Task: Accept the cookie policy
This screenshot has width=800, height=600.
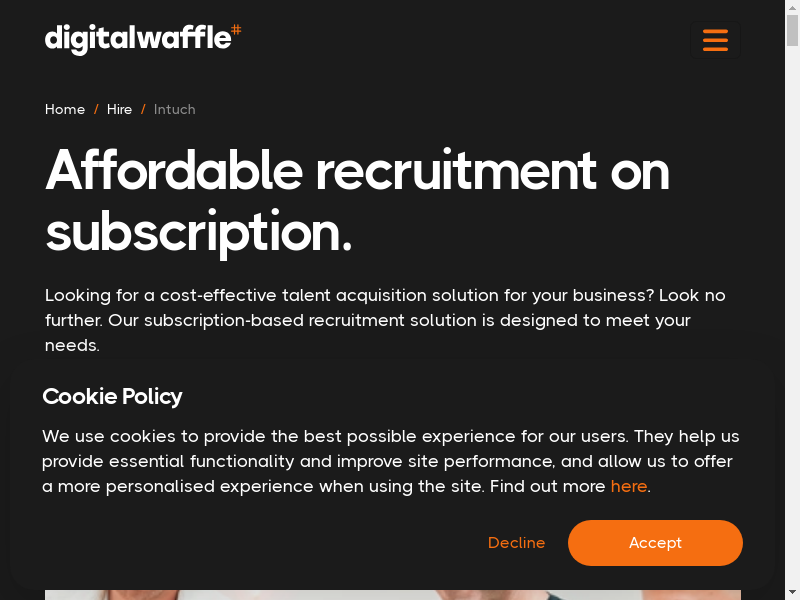Action: 655,543
